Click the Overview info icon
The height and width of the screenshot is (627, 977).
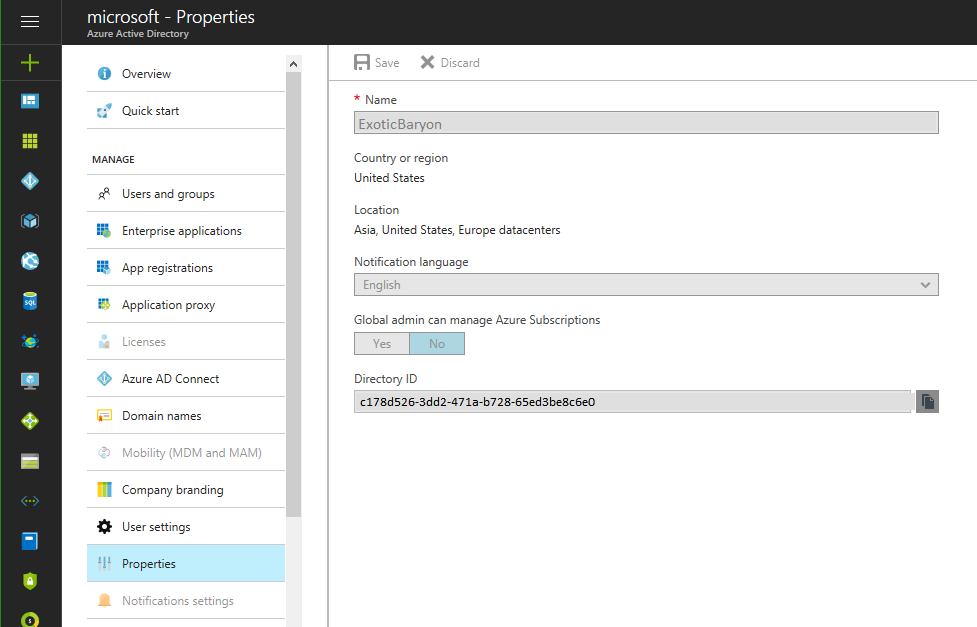click(105, 74)
